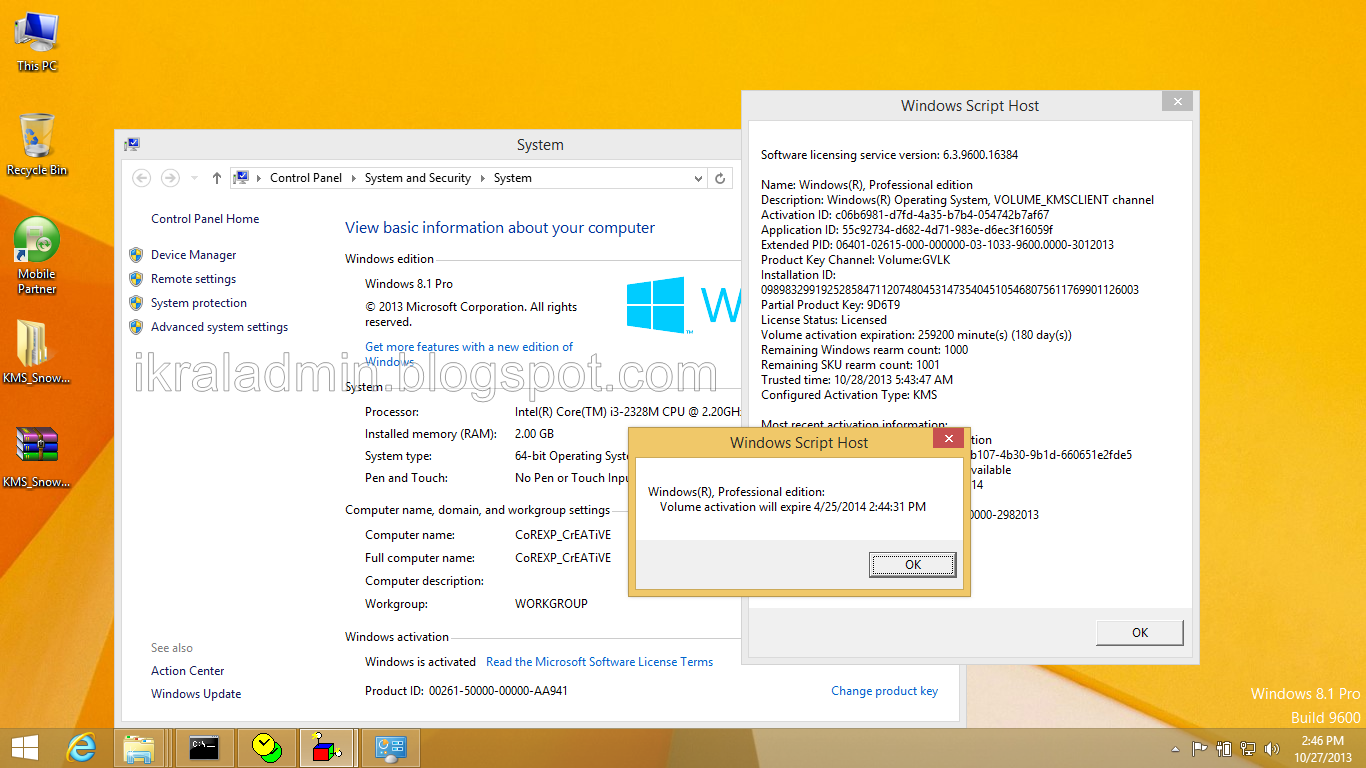
Task: Open Advanced system settings link
Action: (219, 327)
